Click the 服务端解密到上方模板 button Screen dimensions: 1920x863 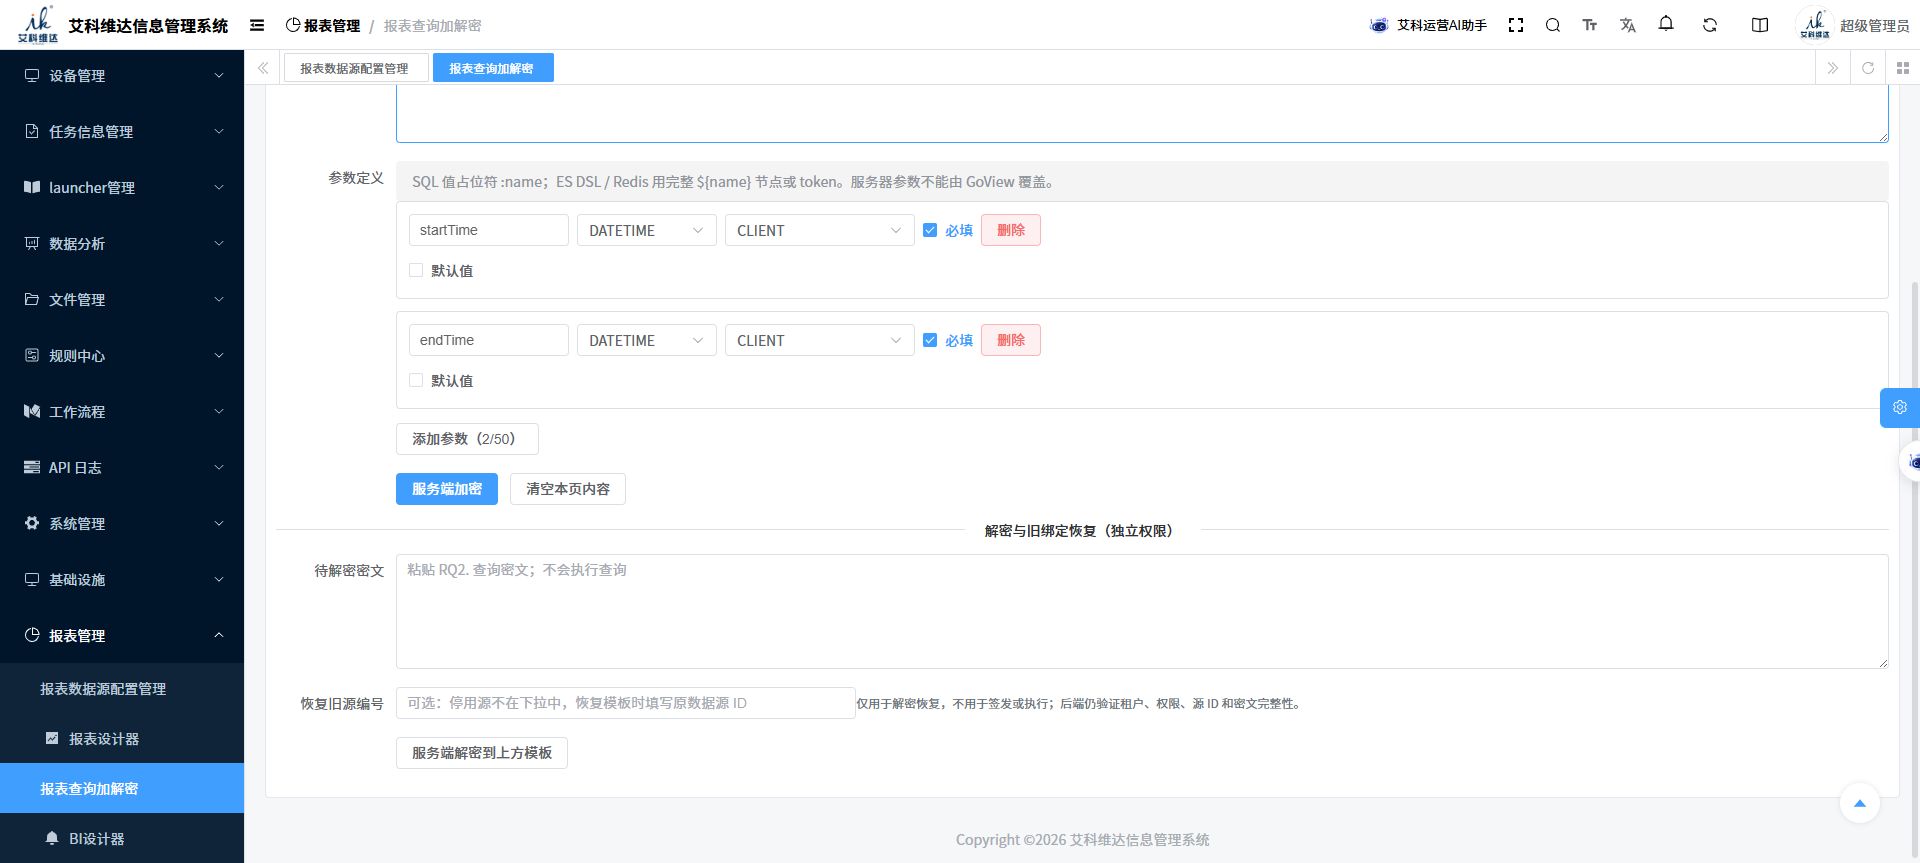pos(482,753)
